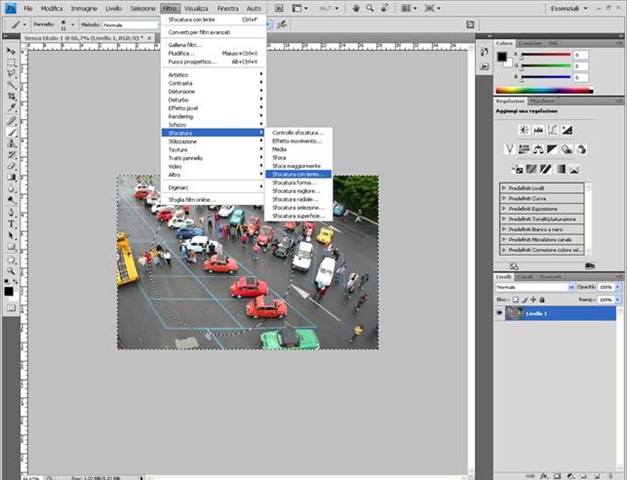Screen dimensions: 627x480
Task: Add a Brightness/Contrast adjustment via sun icon
Action: 523,130
